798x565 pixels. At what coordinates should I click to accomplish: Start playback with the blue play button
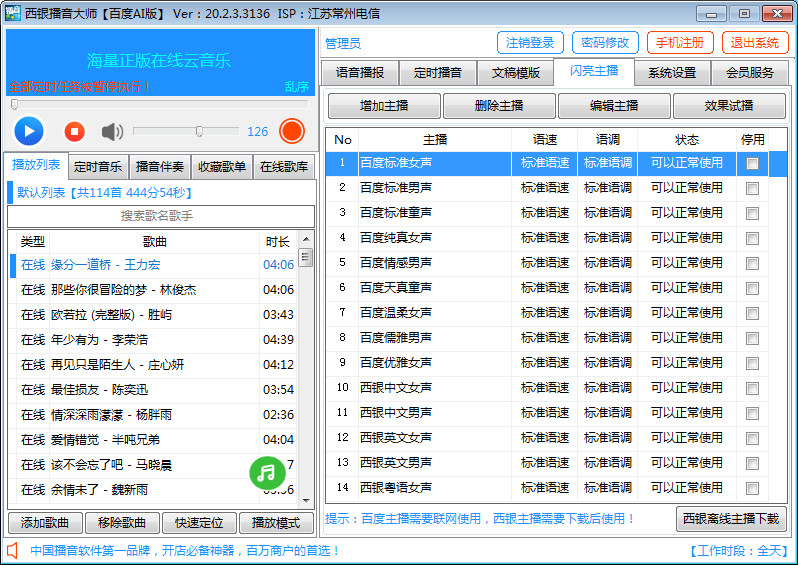click(x=29, y=132)
